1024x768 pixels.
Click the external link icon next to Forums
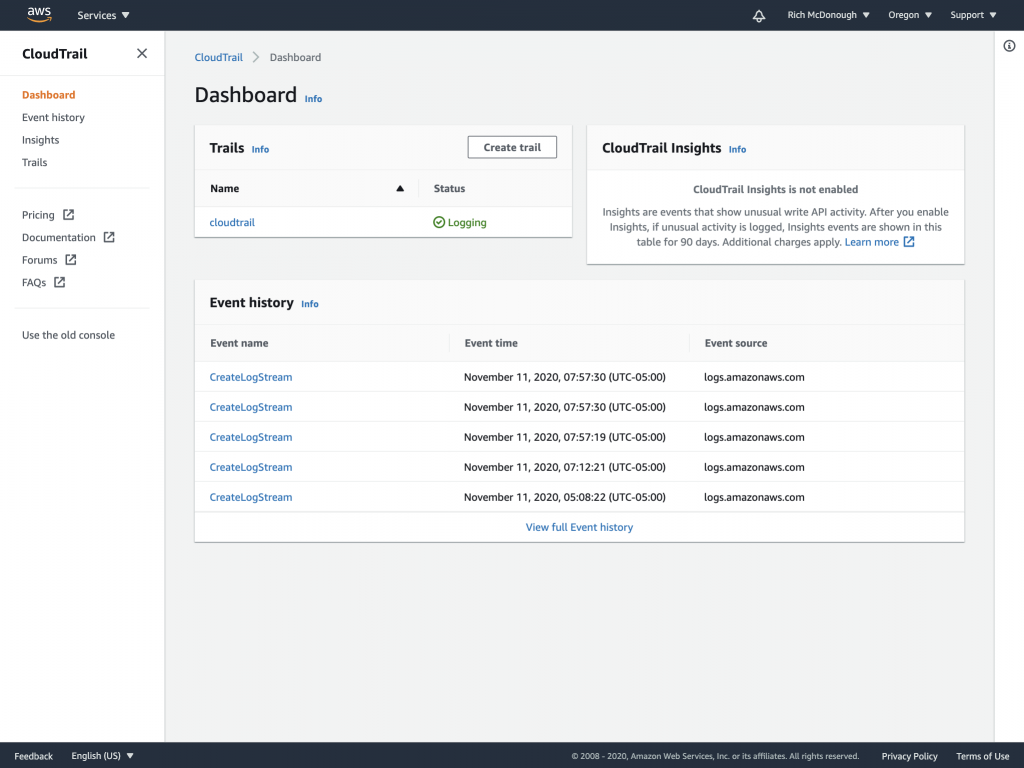(71, 260)
